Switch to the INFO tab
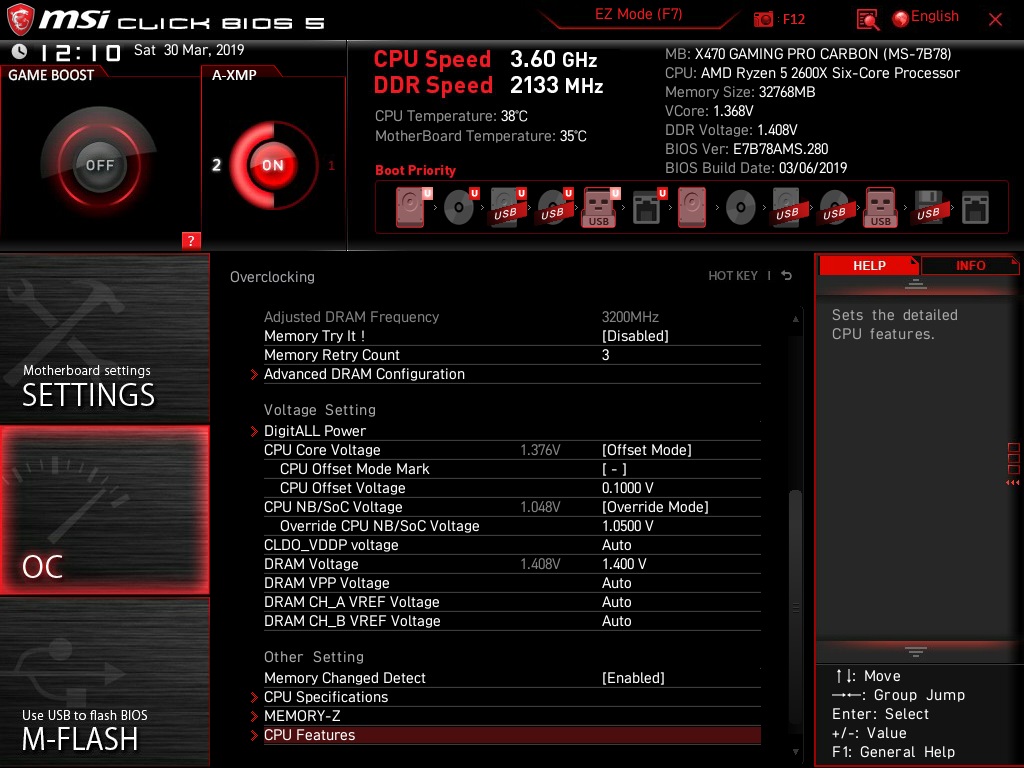The image size is (1024, 768). tap(970, 265)
